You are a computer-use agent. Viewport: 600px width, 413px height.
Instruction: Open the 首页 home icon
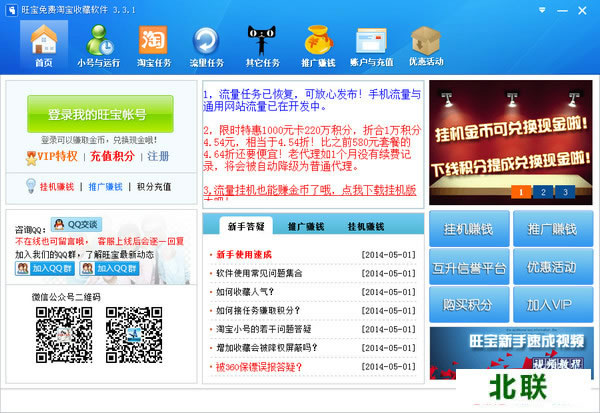43,44
